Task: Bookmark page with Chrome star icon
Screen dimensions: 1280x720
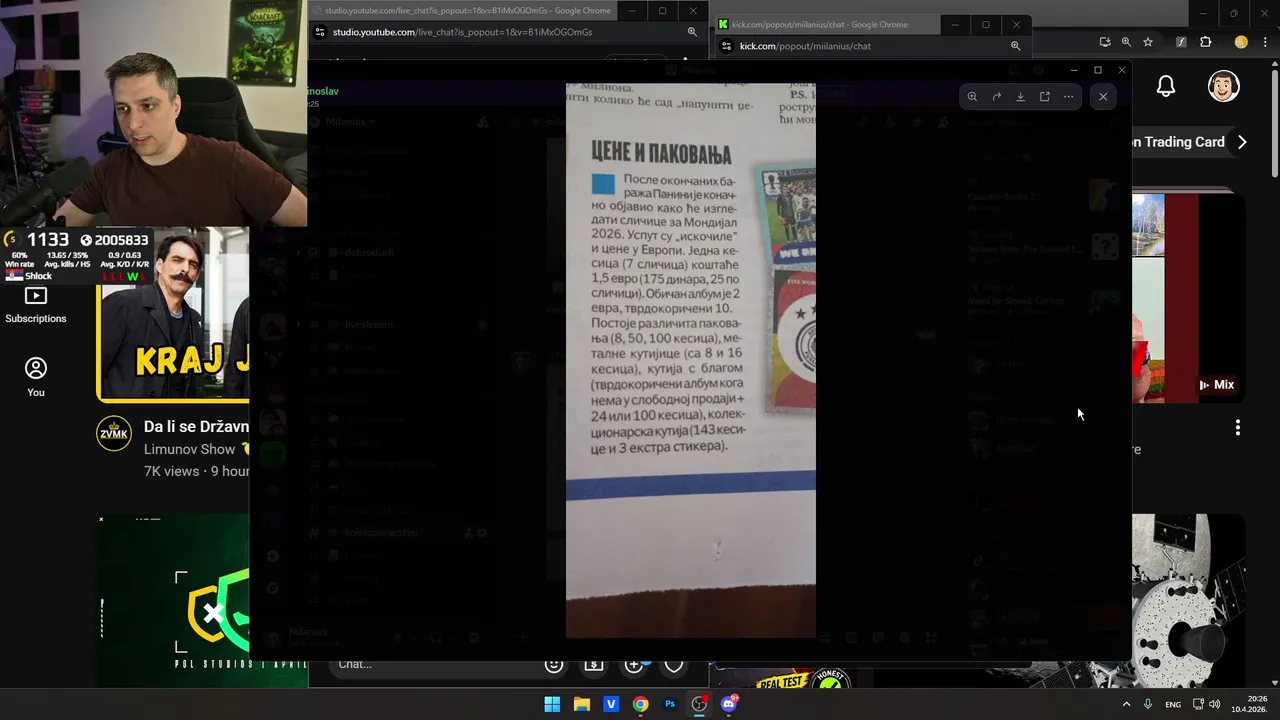Action: point(1148,42)
